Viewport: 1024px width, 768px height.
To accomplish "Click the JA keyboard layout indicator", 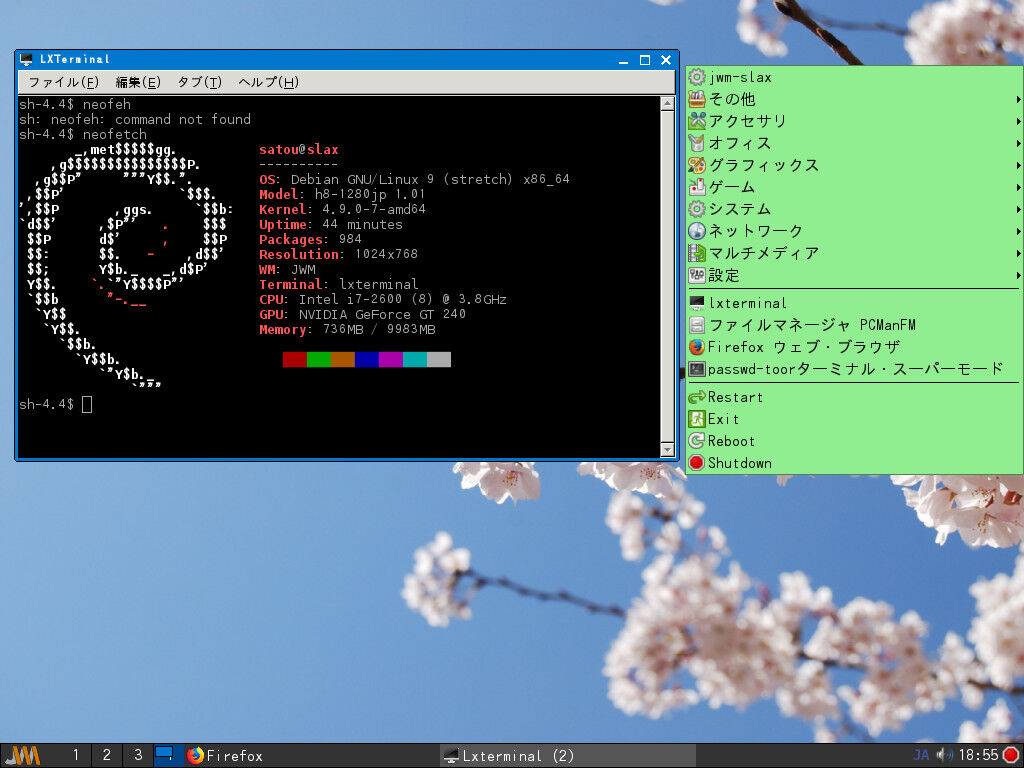I will coord(921,756).
